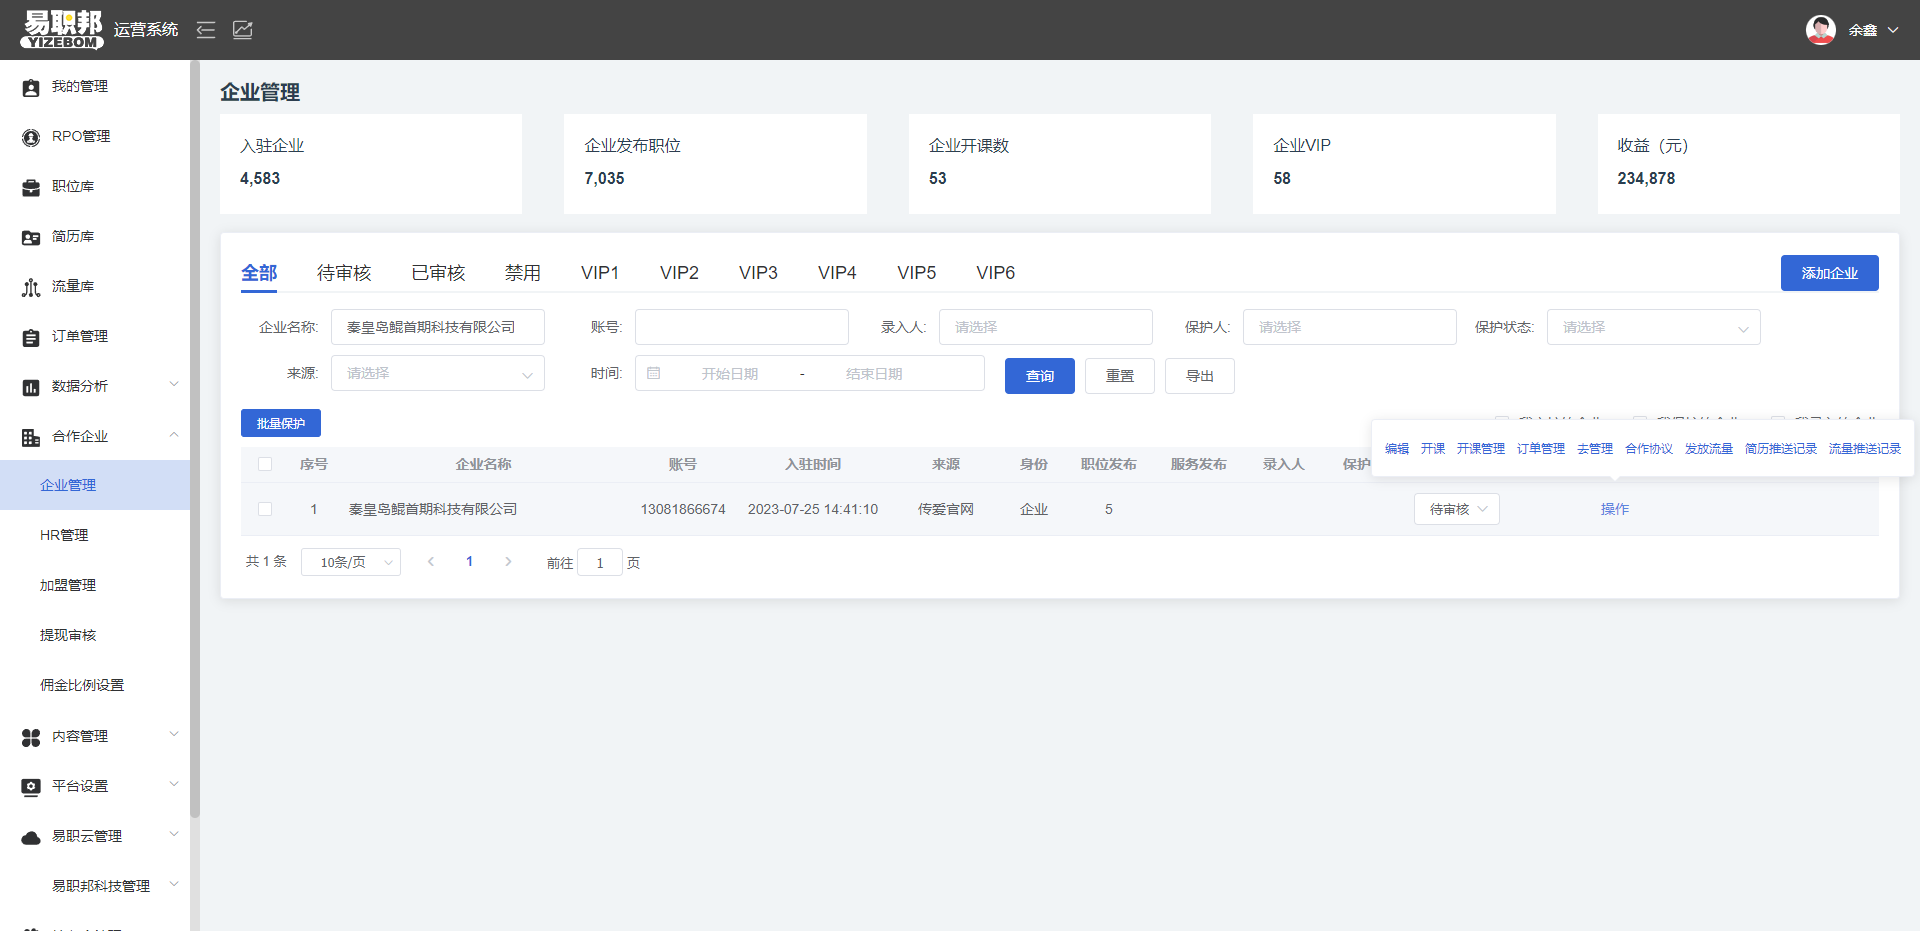Viewport: 1920px width, 931px height.
Task: Check the checkbox for row 1
Action: (265, 509)
